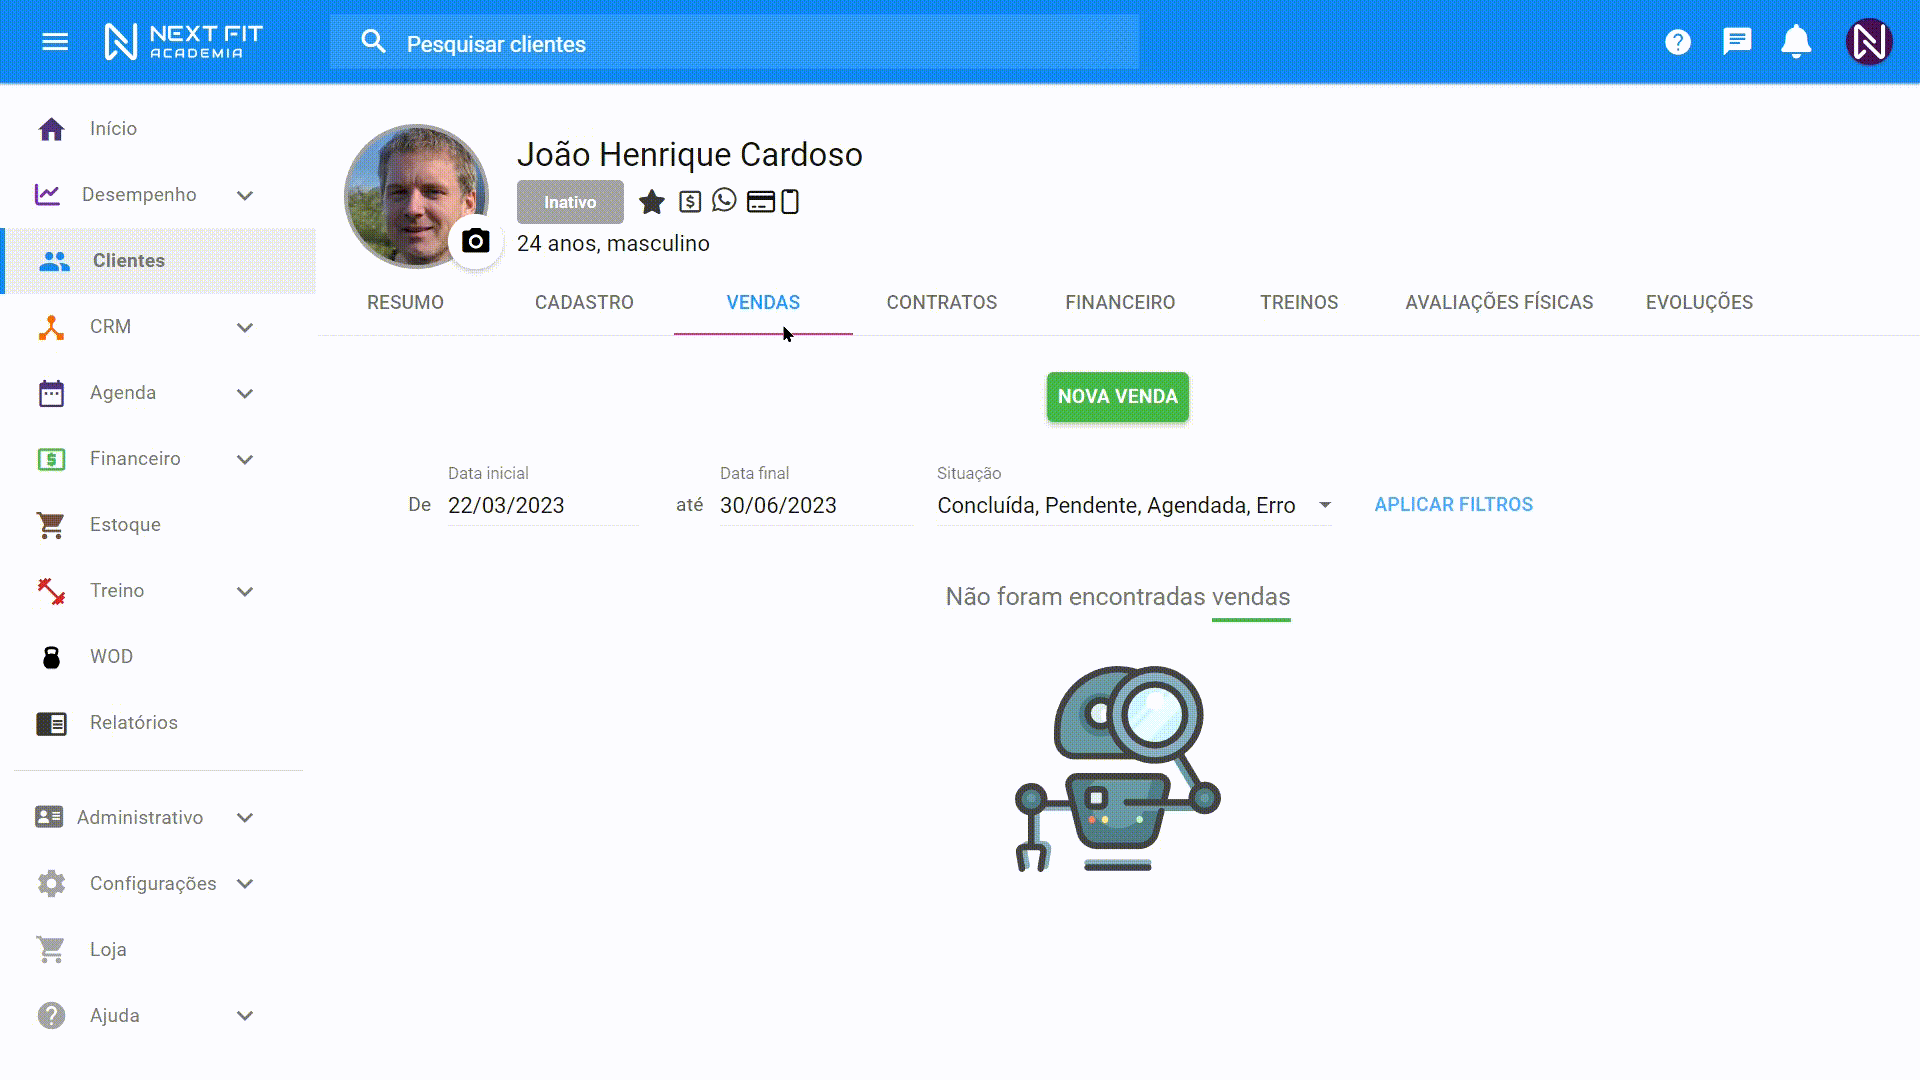
Task: Open the RESUMO tab
Action: (405, 302)
